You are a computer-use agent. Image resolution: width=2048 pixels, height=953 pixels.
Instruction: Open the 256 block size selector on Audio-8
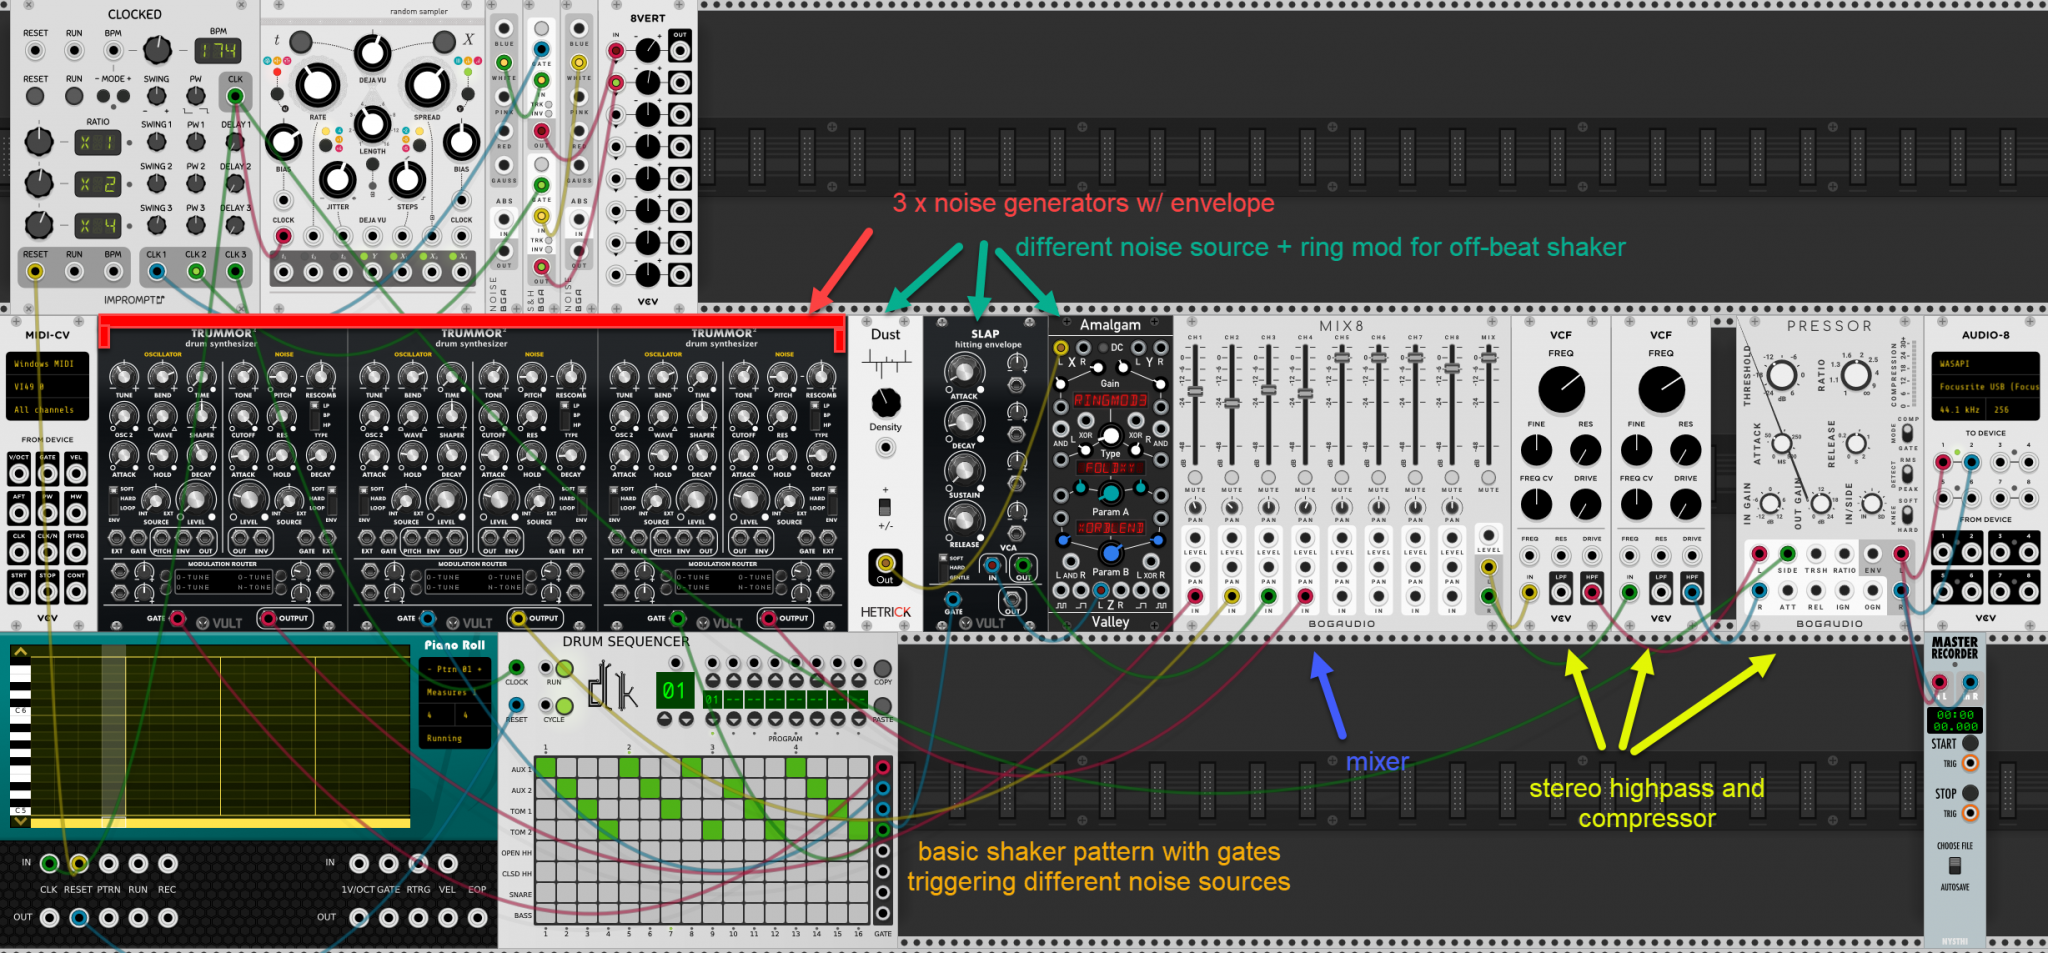click(2014, 409)
